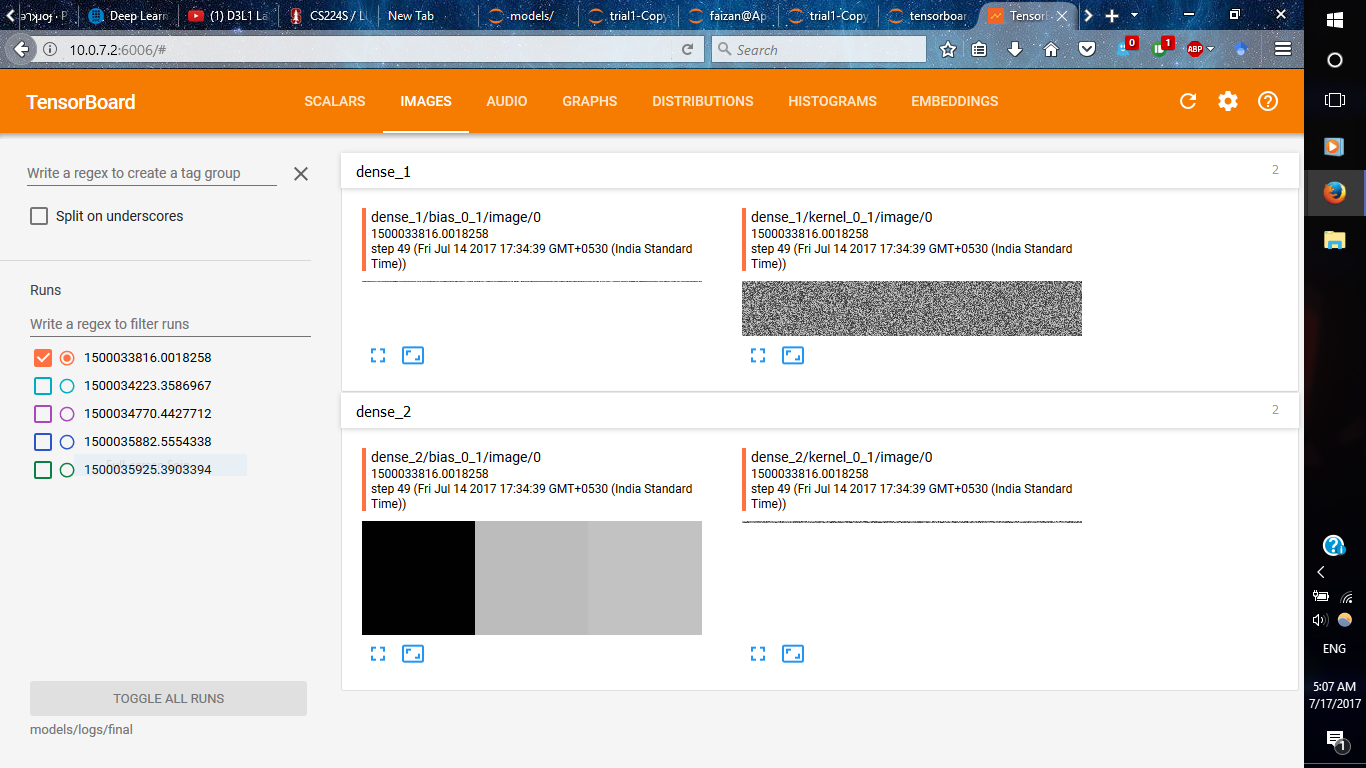Open Task View in the taskbar

pos(1335,100)
